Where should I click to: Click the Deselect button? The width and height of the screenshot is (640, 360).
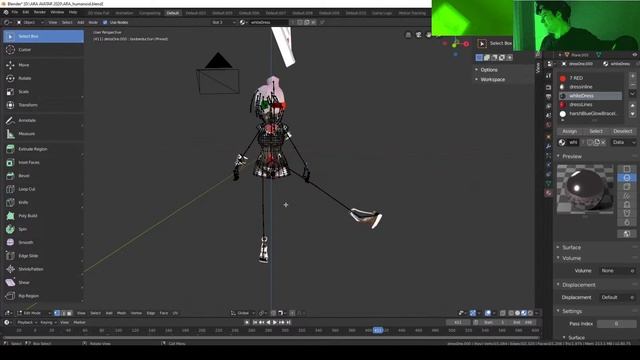click(x=622, y=131)
